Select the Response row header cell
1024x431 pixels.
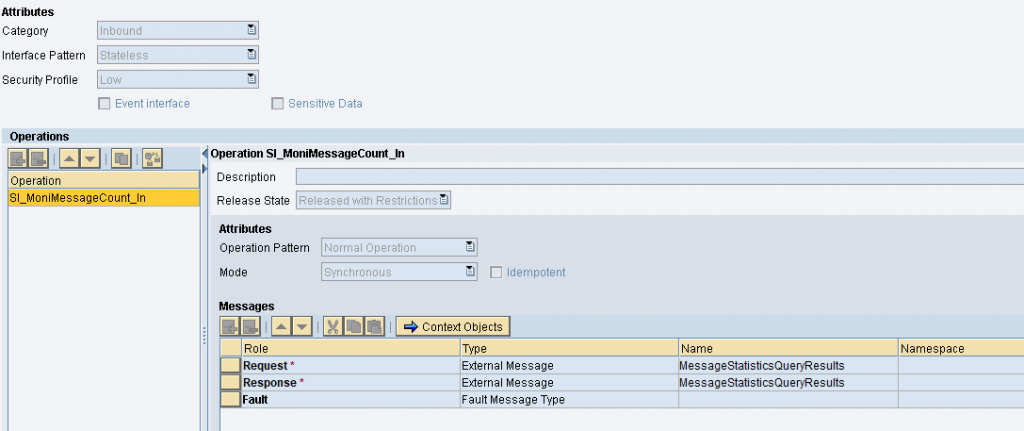pos(231,382)
